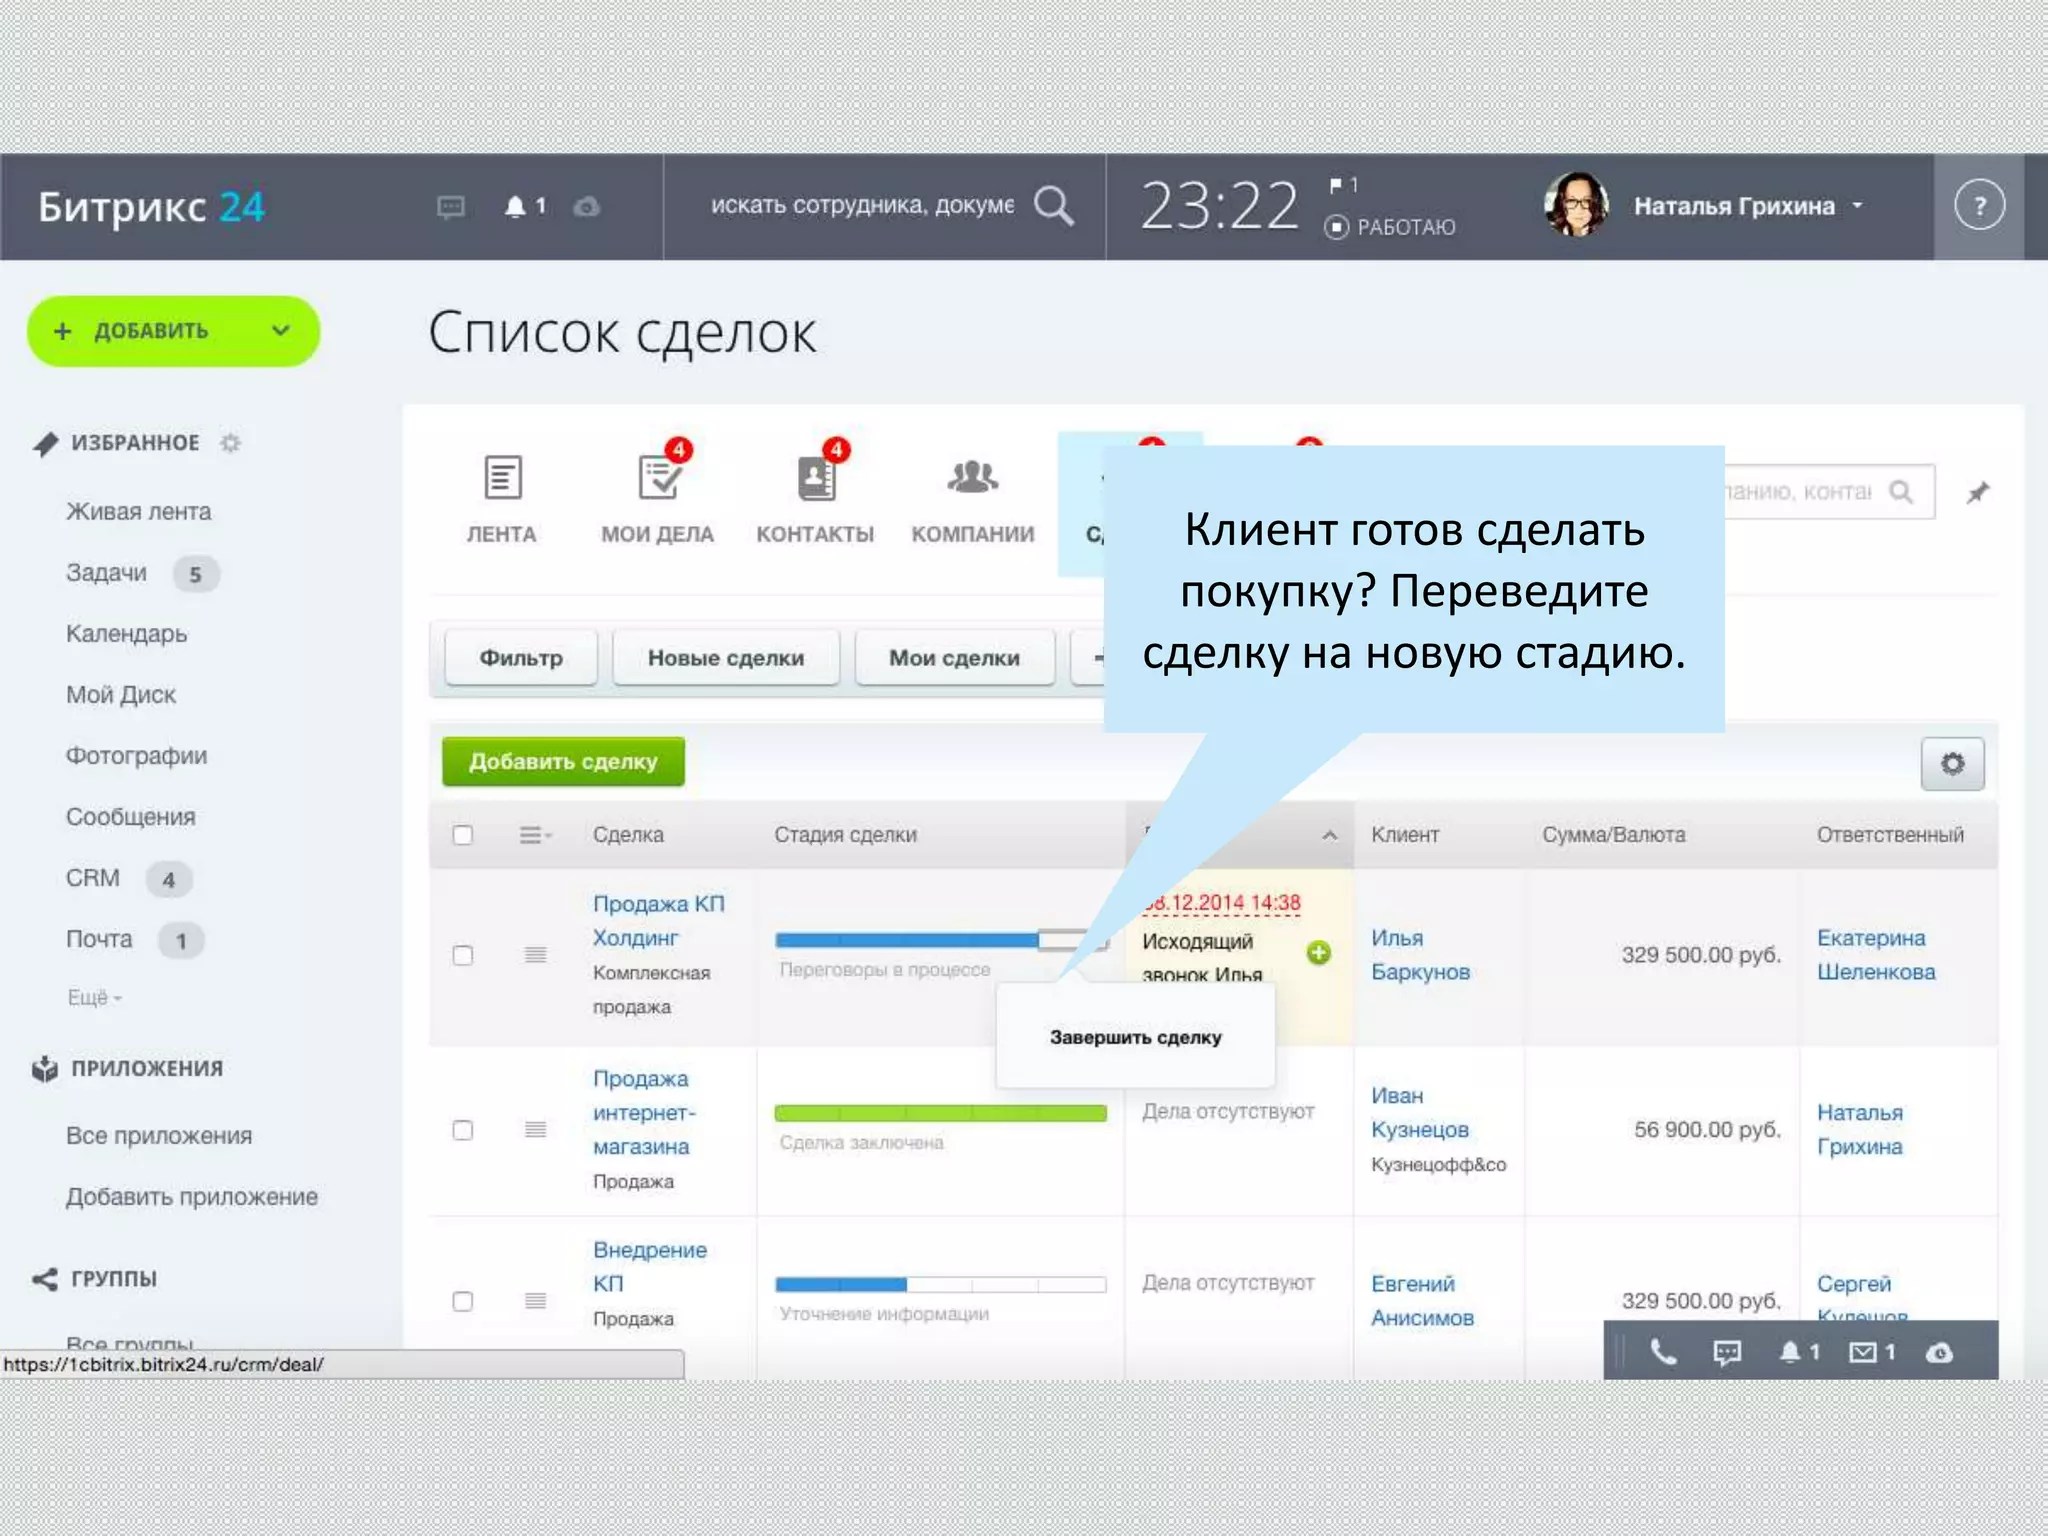Click the phone icon in bottom bar
2048x1536 pixels.
tap(1663, 1353)
